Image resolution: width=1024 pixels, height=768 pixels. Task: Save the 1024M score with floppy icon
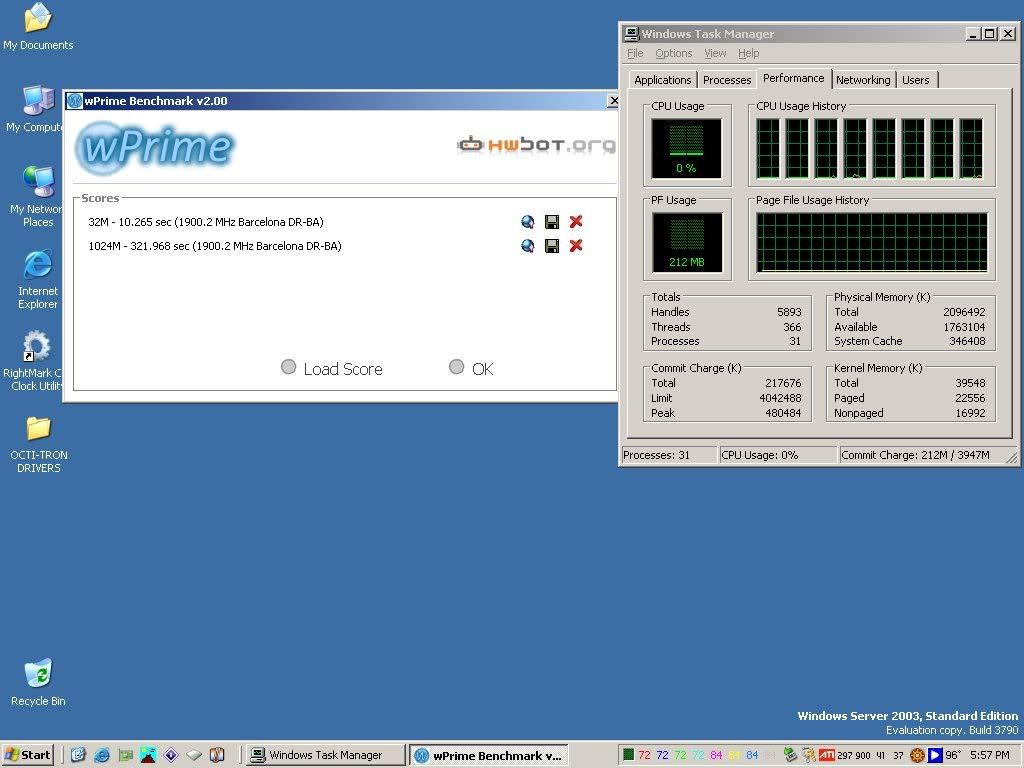tap(552, 246)
